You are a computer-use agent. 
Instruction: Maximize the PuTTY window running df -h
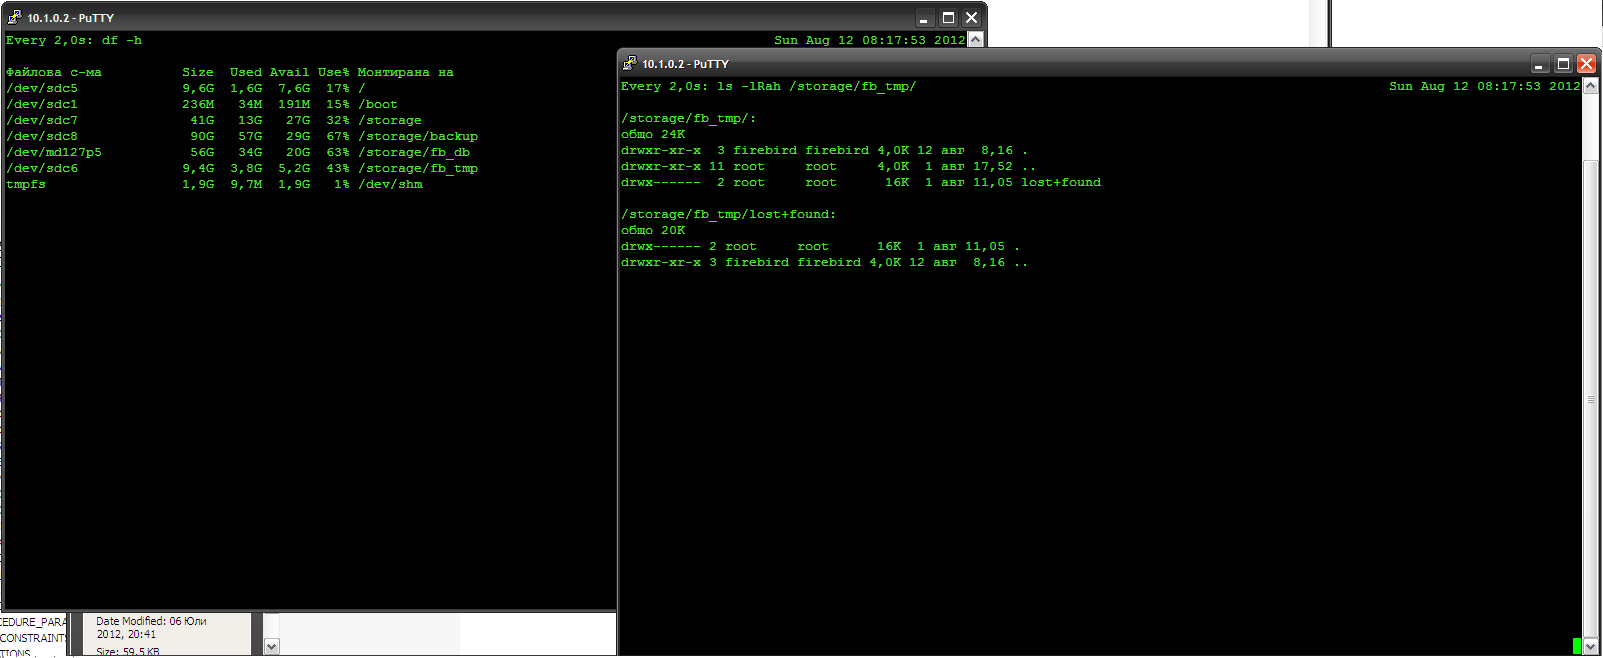(x=948, y=18)
